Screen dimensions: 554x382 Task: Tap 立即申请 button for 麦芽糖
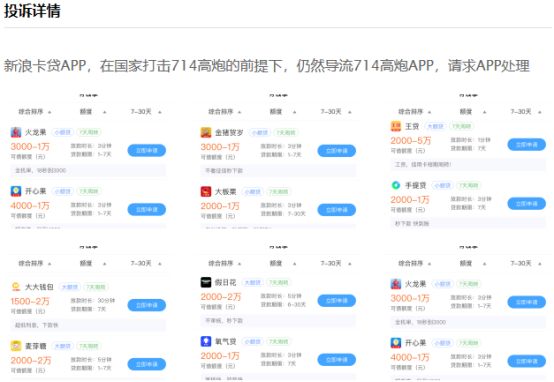(x=147, y=364)
